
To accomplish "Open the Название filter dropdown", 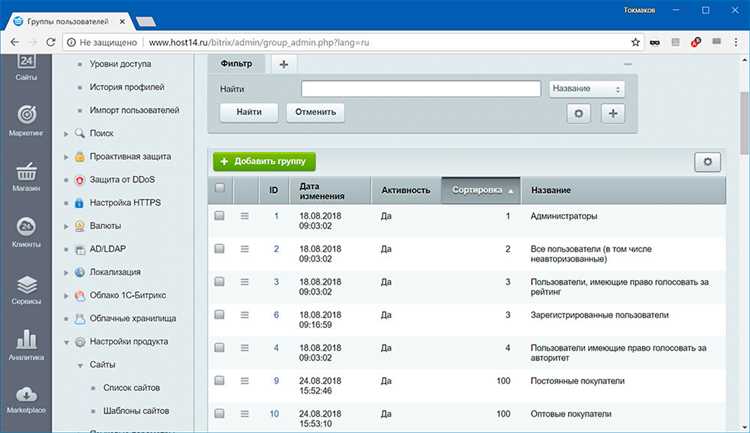I will coord(586,89).
